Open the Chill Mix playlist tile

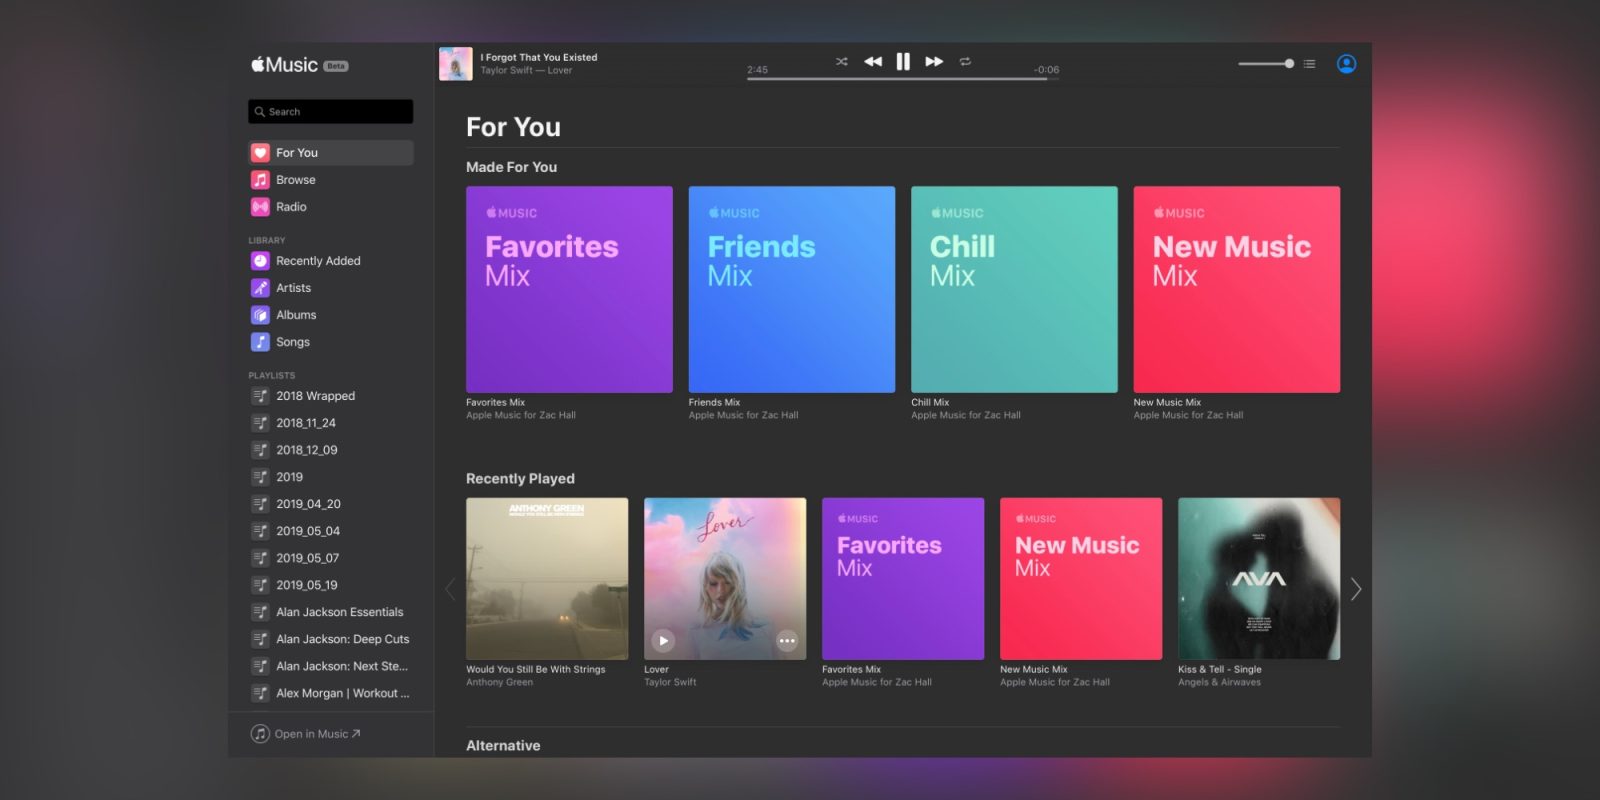[x=1014, y=289]
